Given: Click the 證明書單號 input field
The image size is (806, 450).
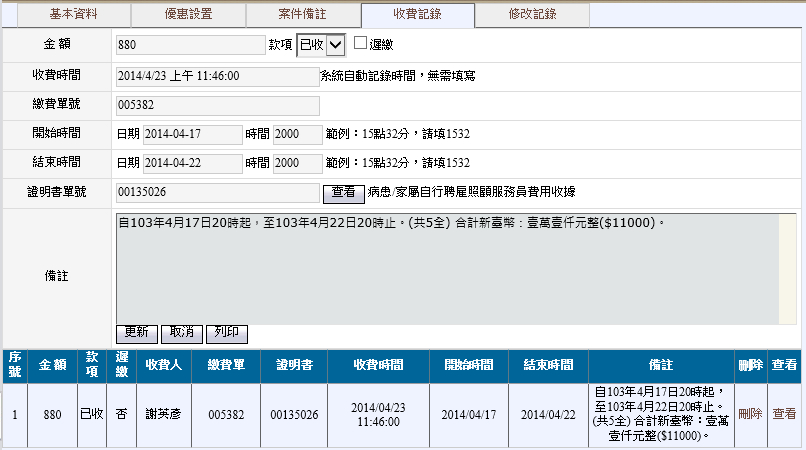Looking at the screenshot, I should click(x=217, y=192).
